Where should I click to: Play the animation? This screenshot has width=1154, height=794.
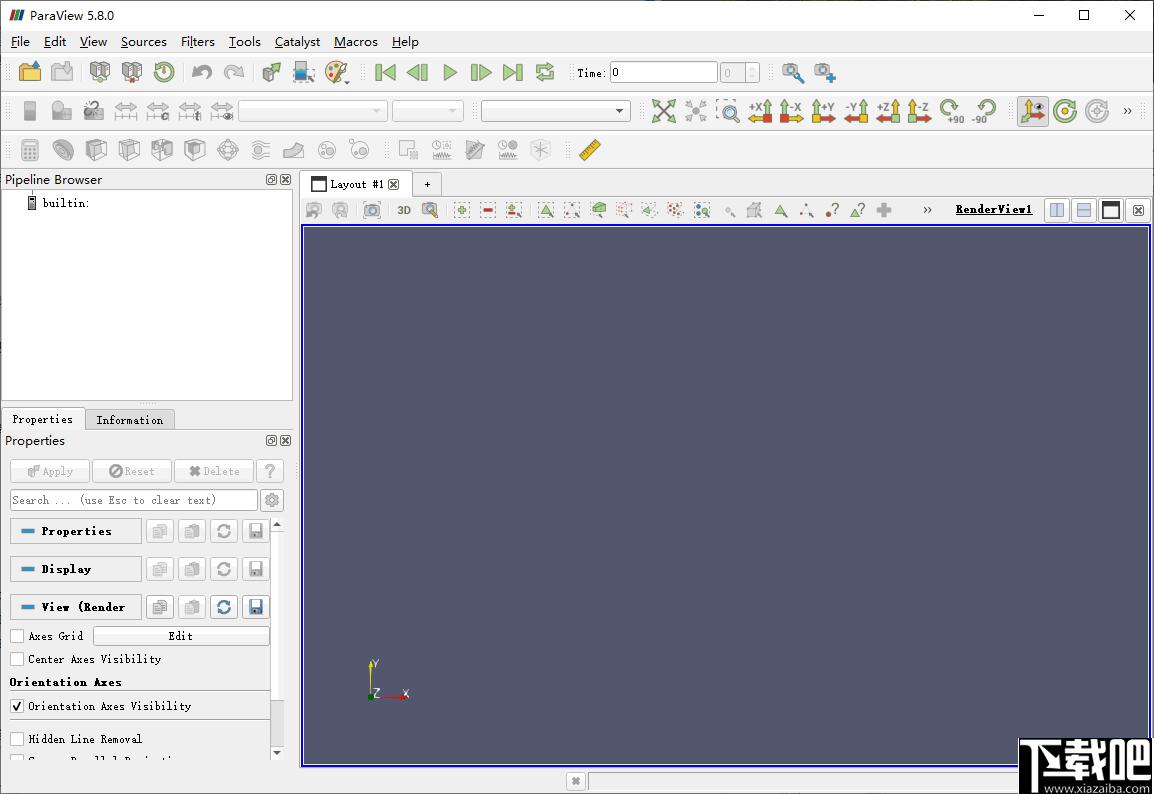tap(450, 72)
